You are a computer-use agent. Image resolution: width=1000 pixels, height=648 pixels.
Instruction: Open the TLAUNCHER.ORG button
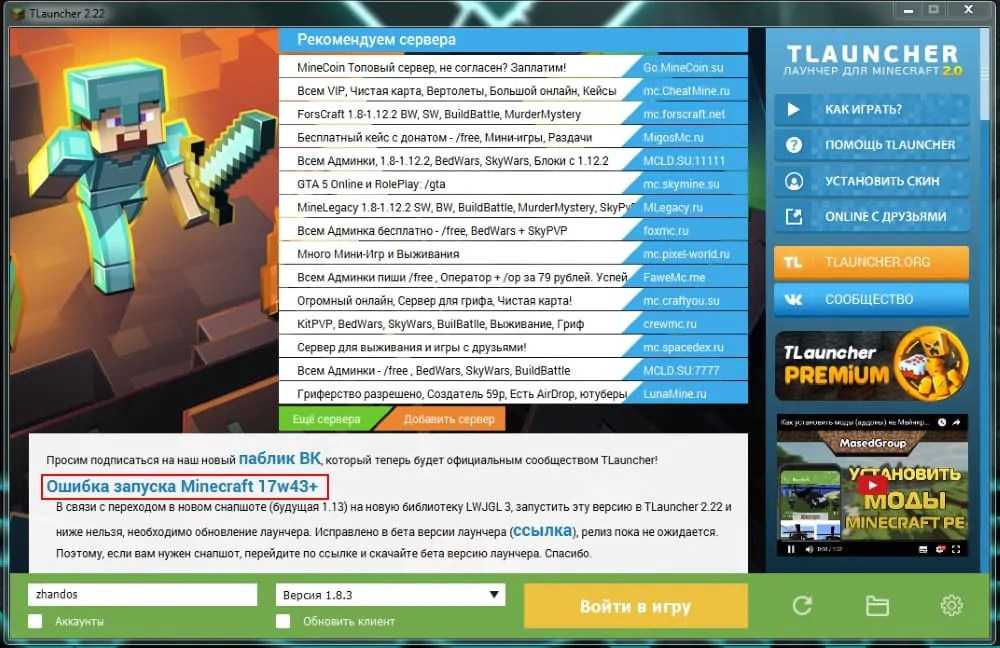[871, 262]
